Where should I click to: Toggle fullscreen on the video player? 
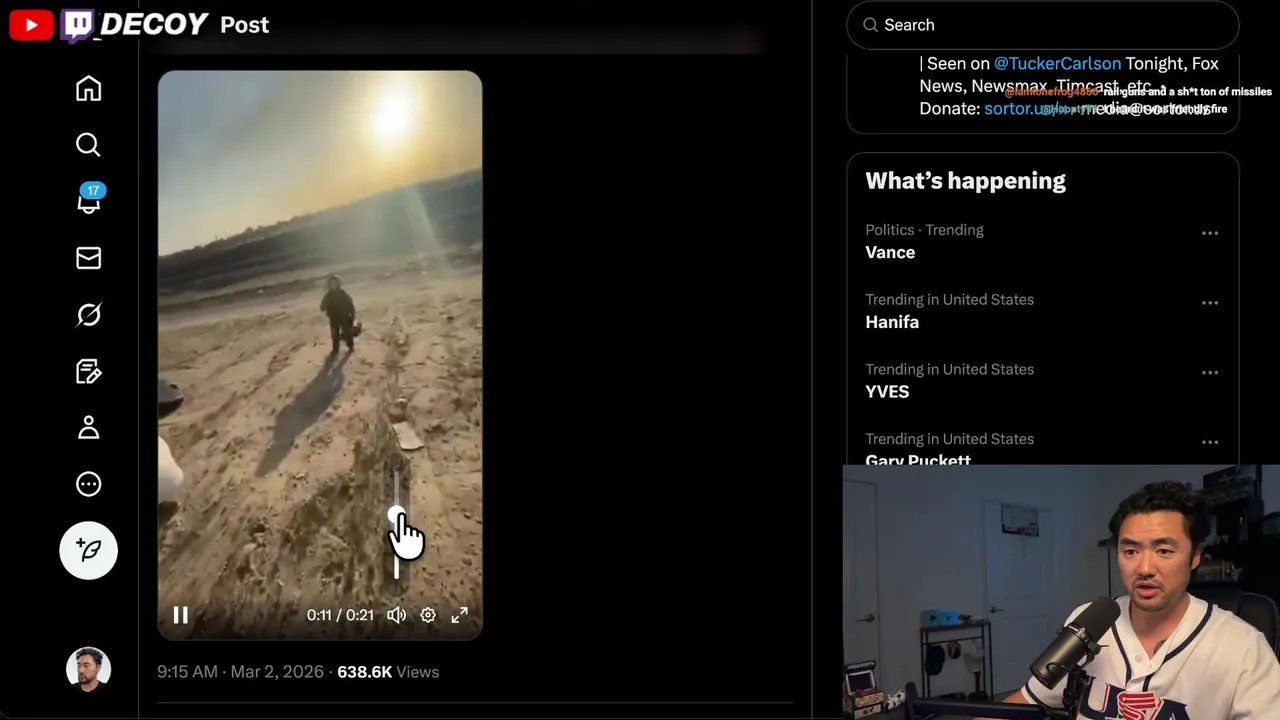coord(459,615)
